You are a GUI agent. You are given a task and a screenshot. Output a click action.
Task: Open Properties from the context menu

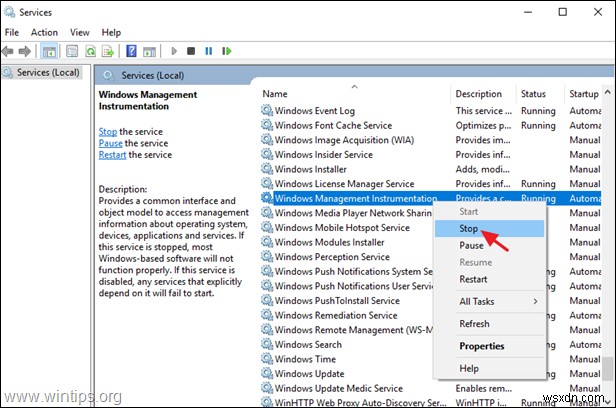click(490, 346)
